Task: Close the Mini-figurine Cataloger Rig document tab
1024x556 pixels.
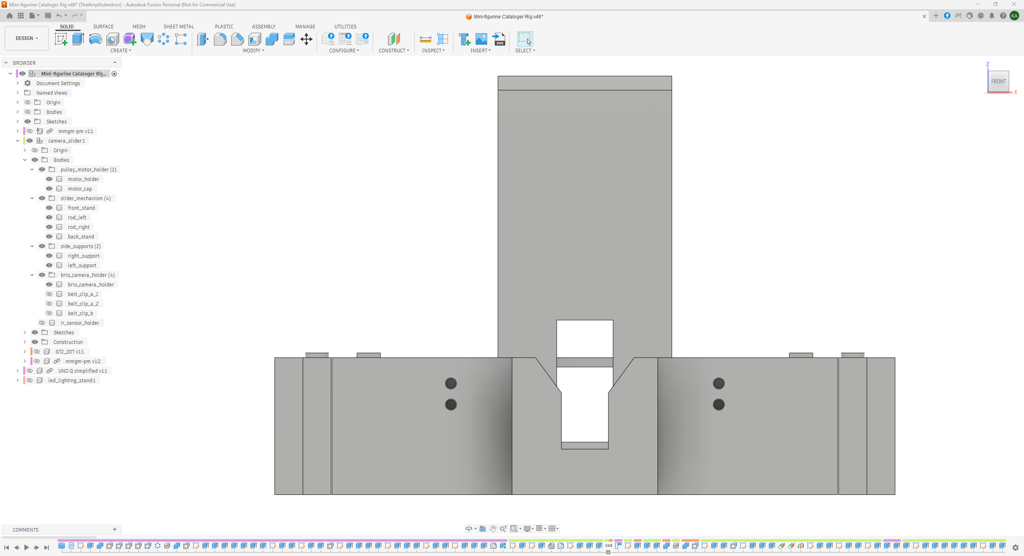Action: (x=924, y=16)
